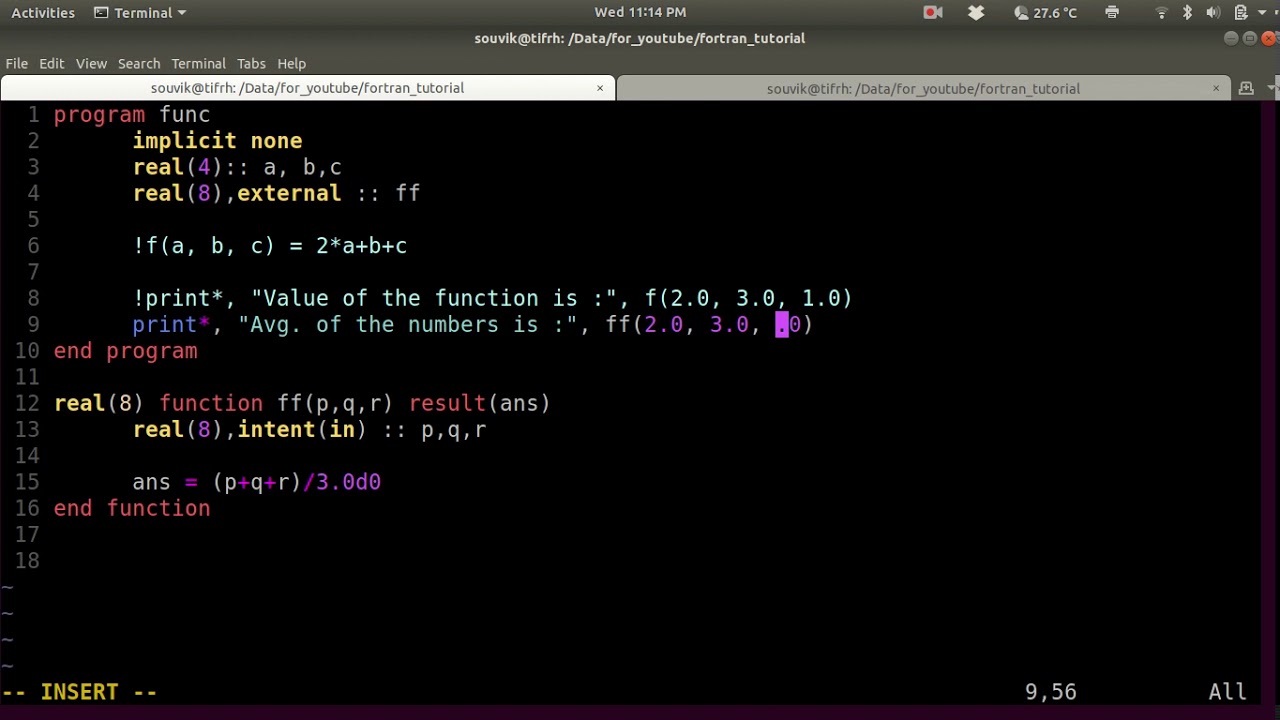Image resolution: width=1280 pixels, height=720 pixels.
Task: Click the printer indicator icon
Action: (x=1112, y=13)
